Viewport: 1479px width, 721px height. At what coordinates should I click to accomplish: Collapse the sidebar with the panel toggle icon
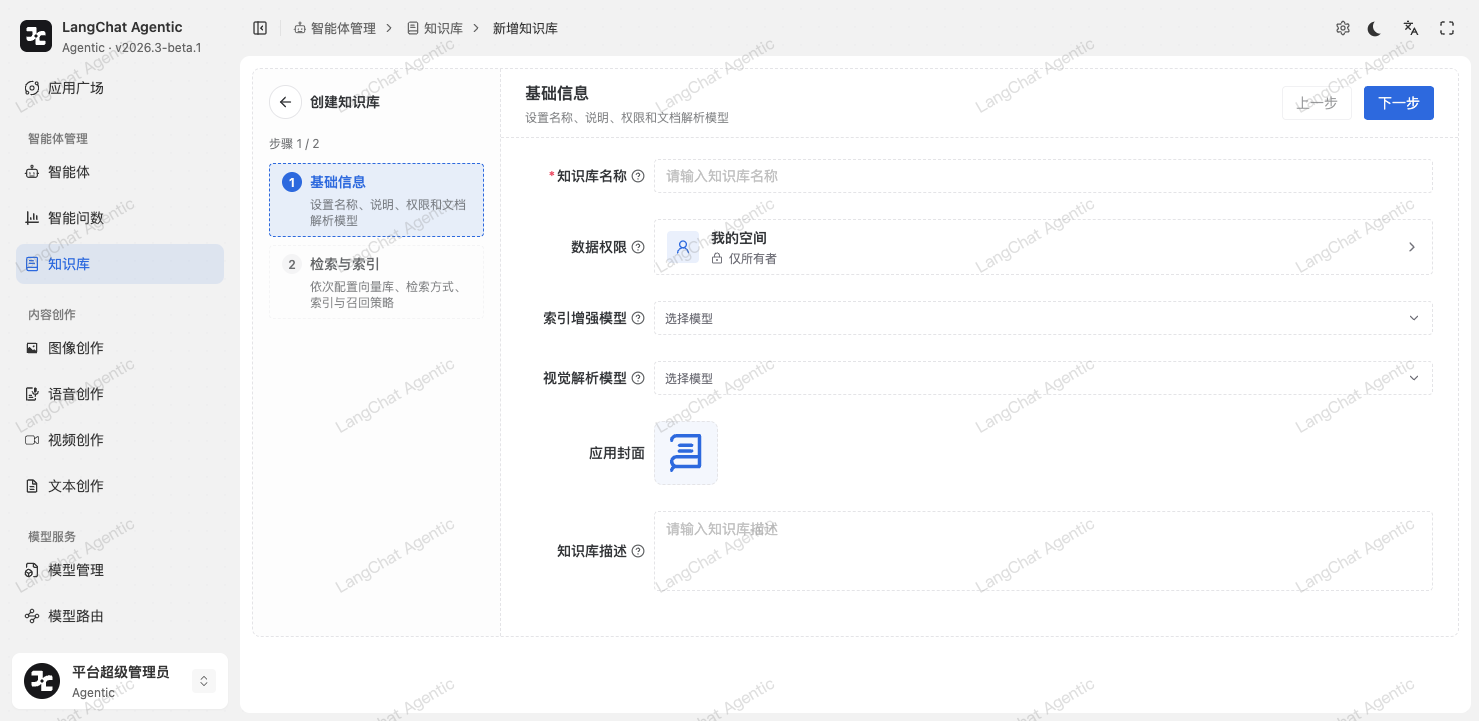(260, 28)
